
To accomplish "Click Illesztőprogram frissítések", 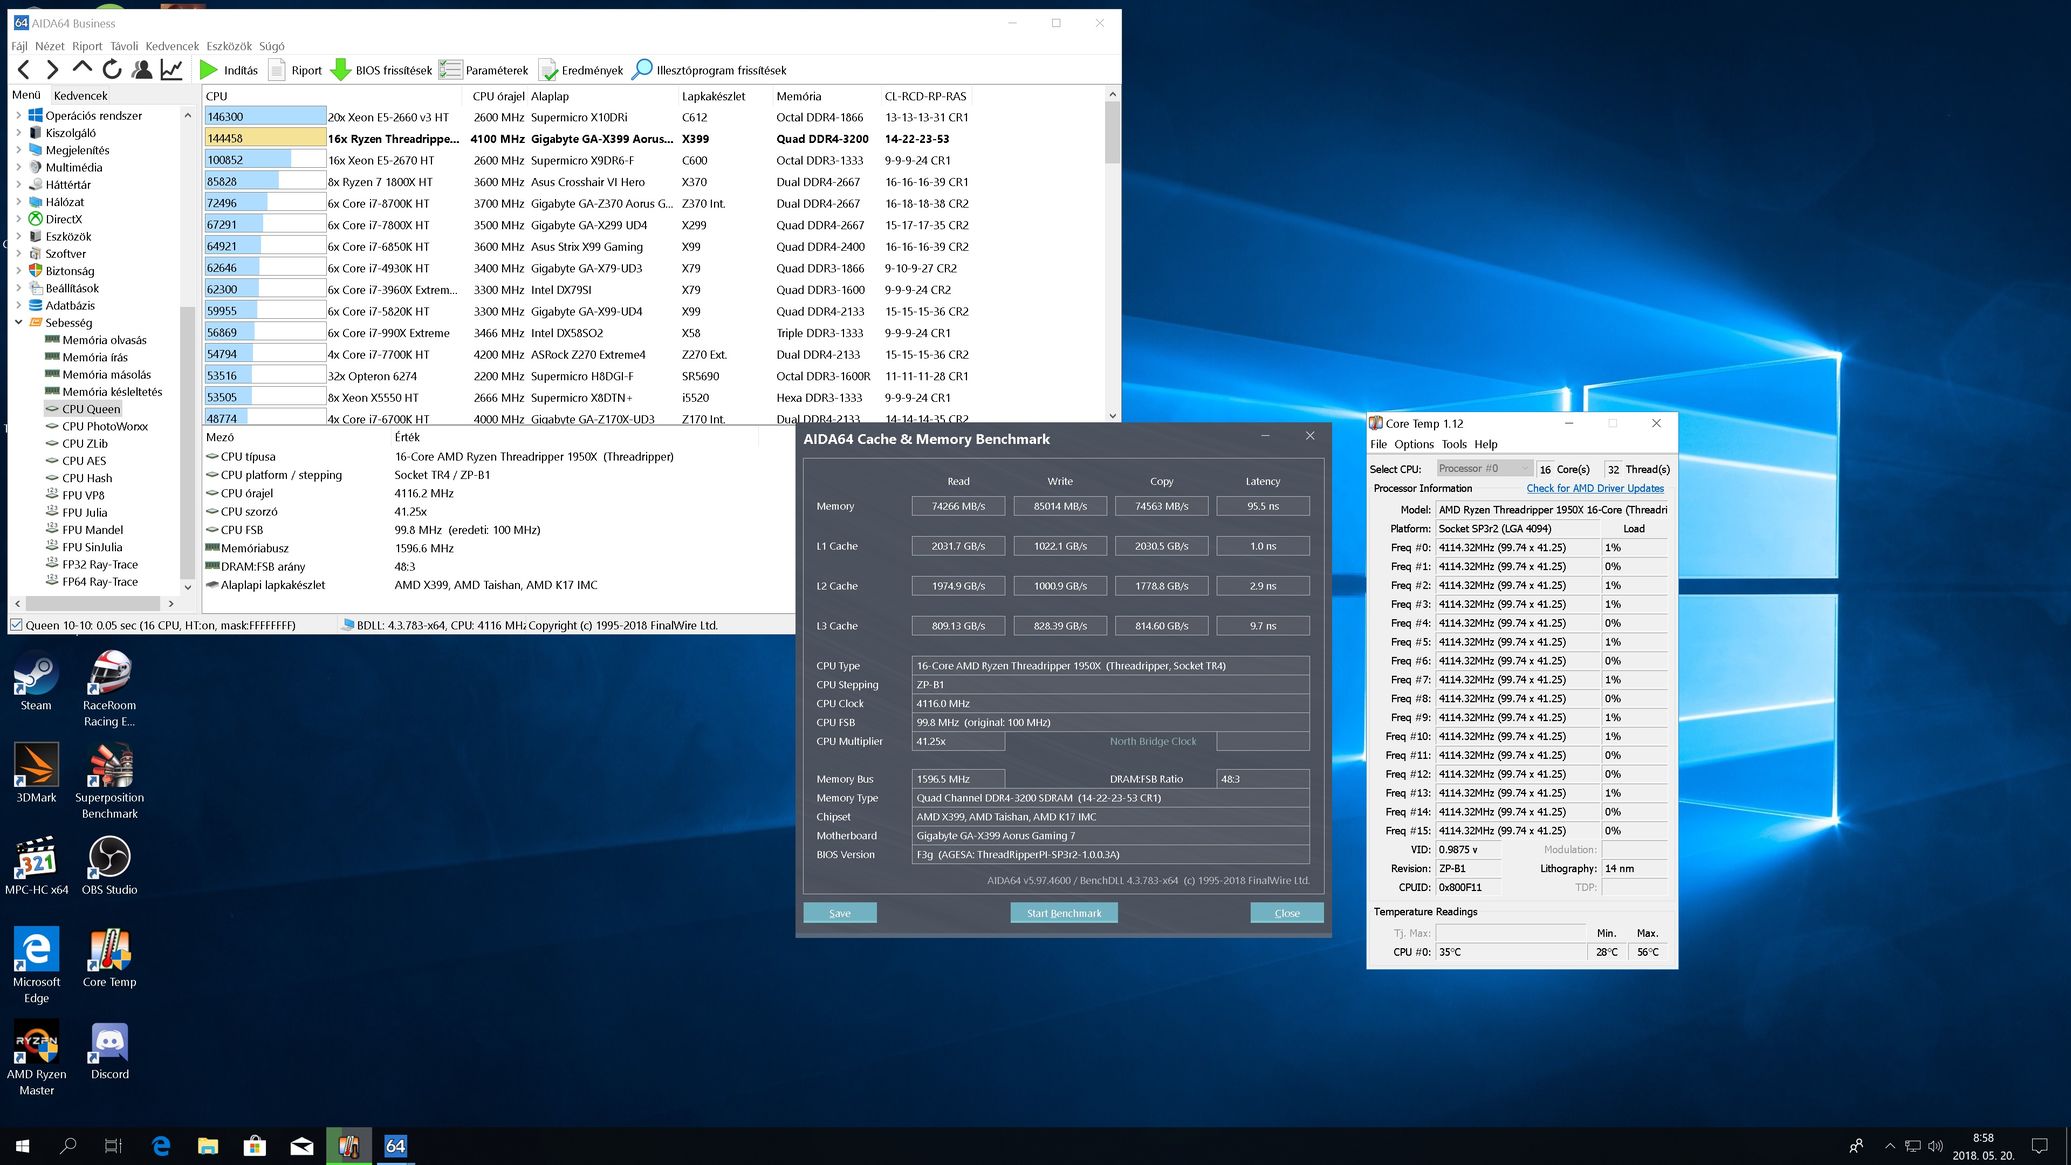I will pos(710,70).
